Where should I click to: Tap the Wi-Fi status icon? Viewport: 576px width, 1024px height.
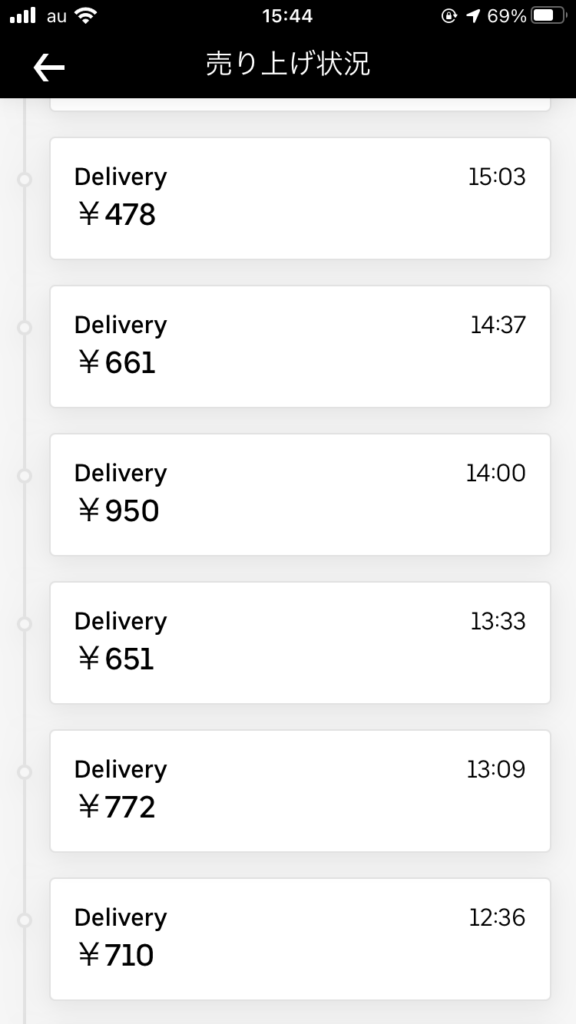85,16
